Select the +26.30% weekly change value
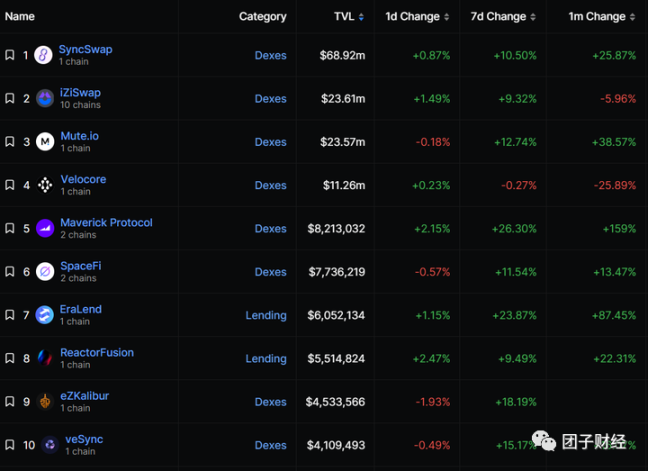Image resolution: width=648 pixels, height=471 pixels. click(514, 229)
